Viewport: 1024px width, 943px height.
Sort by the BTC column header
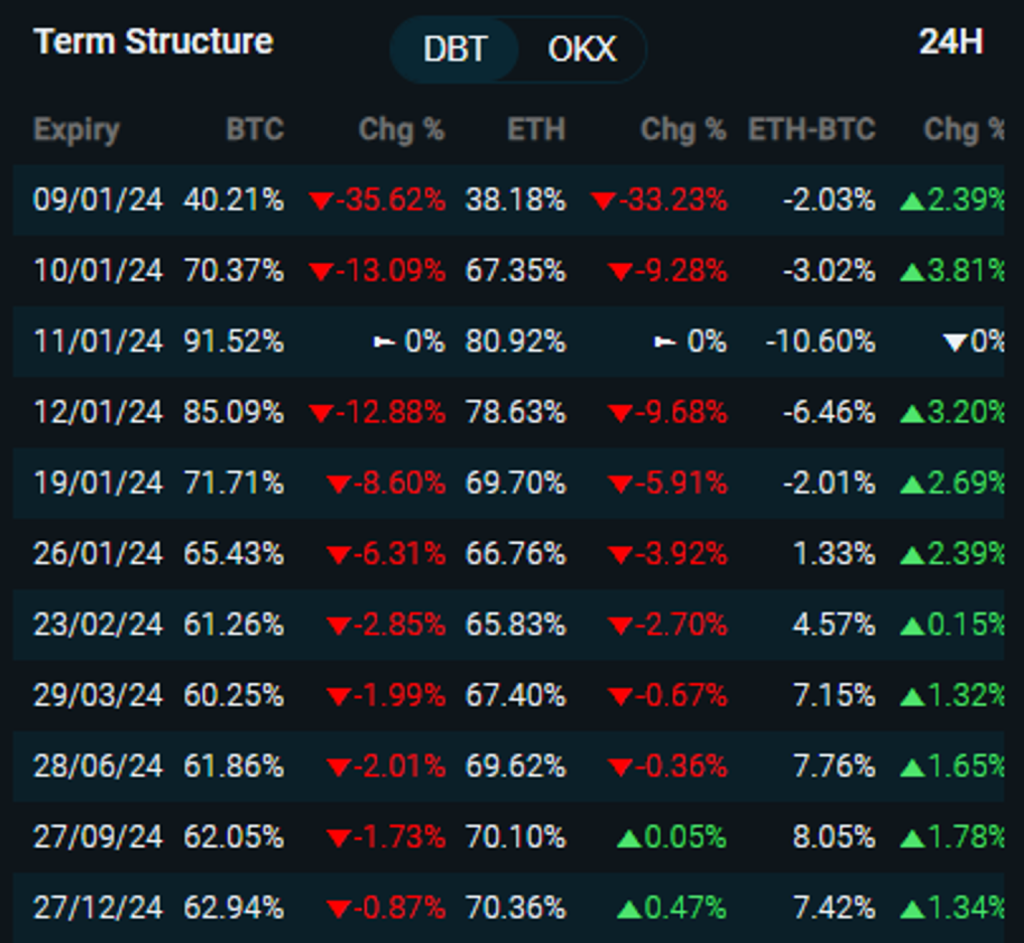point(254,129)
